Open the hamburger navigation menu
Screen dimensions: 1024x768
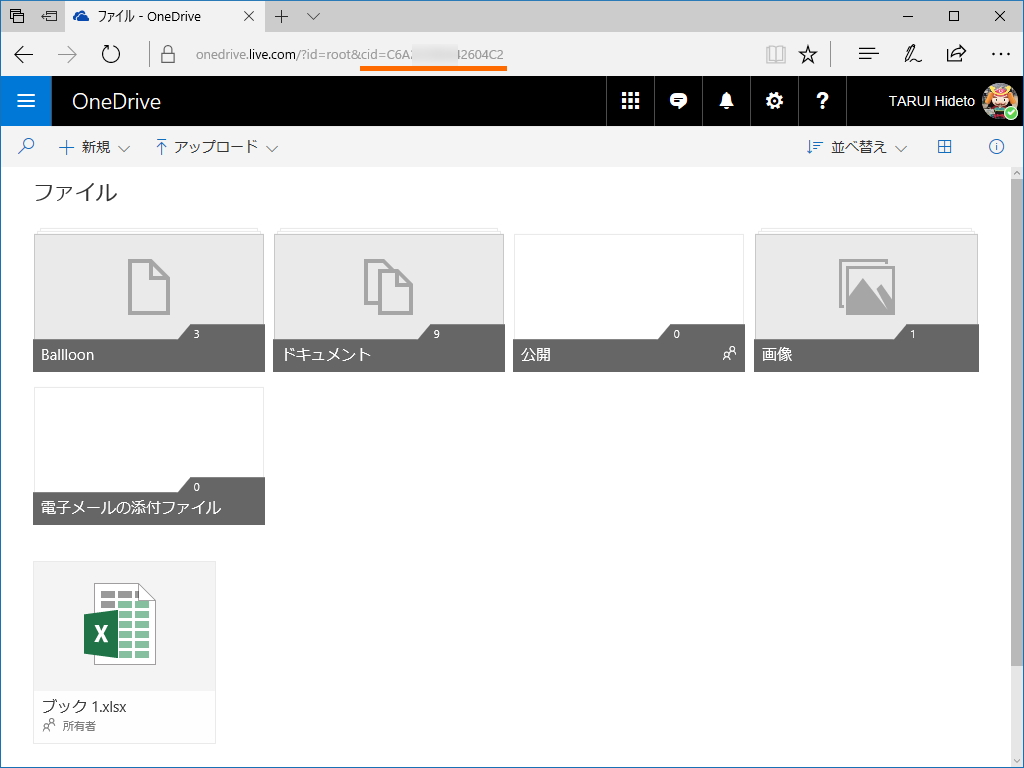pos(26,101)
